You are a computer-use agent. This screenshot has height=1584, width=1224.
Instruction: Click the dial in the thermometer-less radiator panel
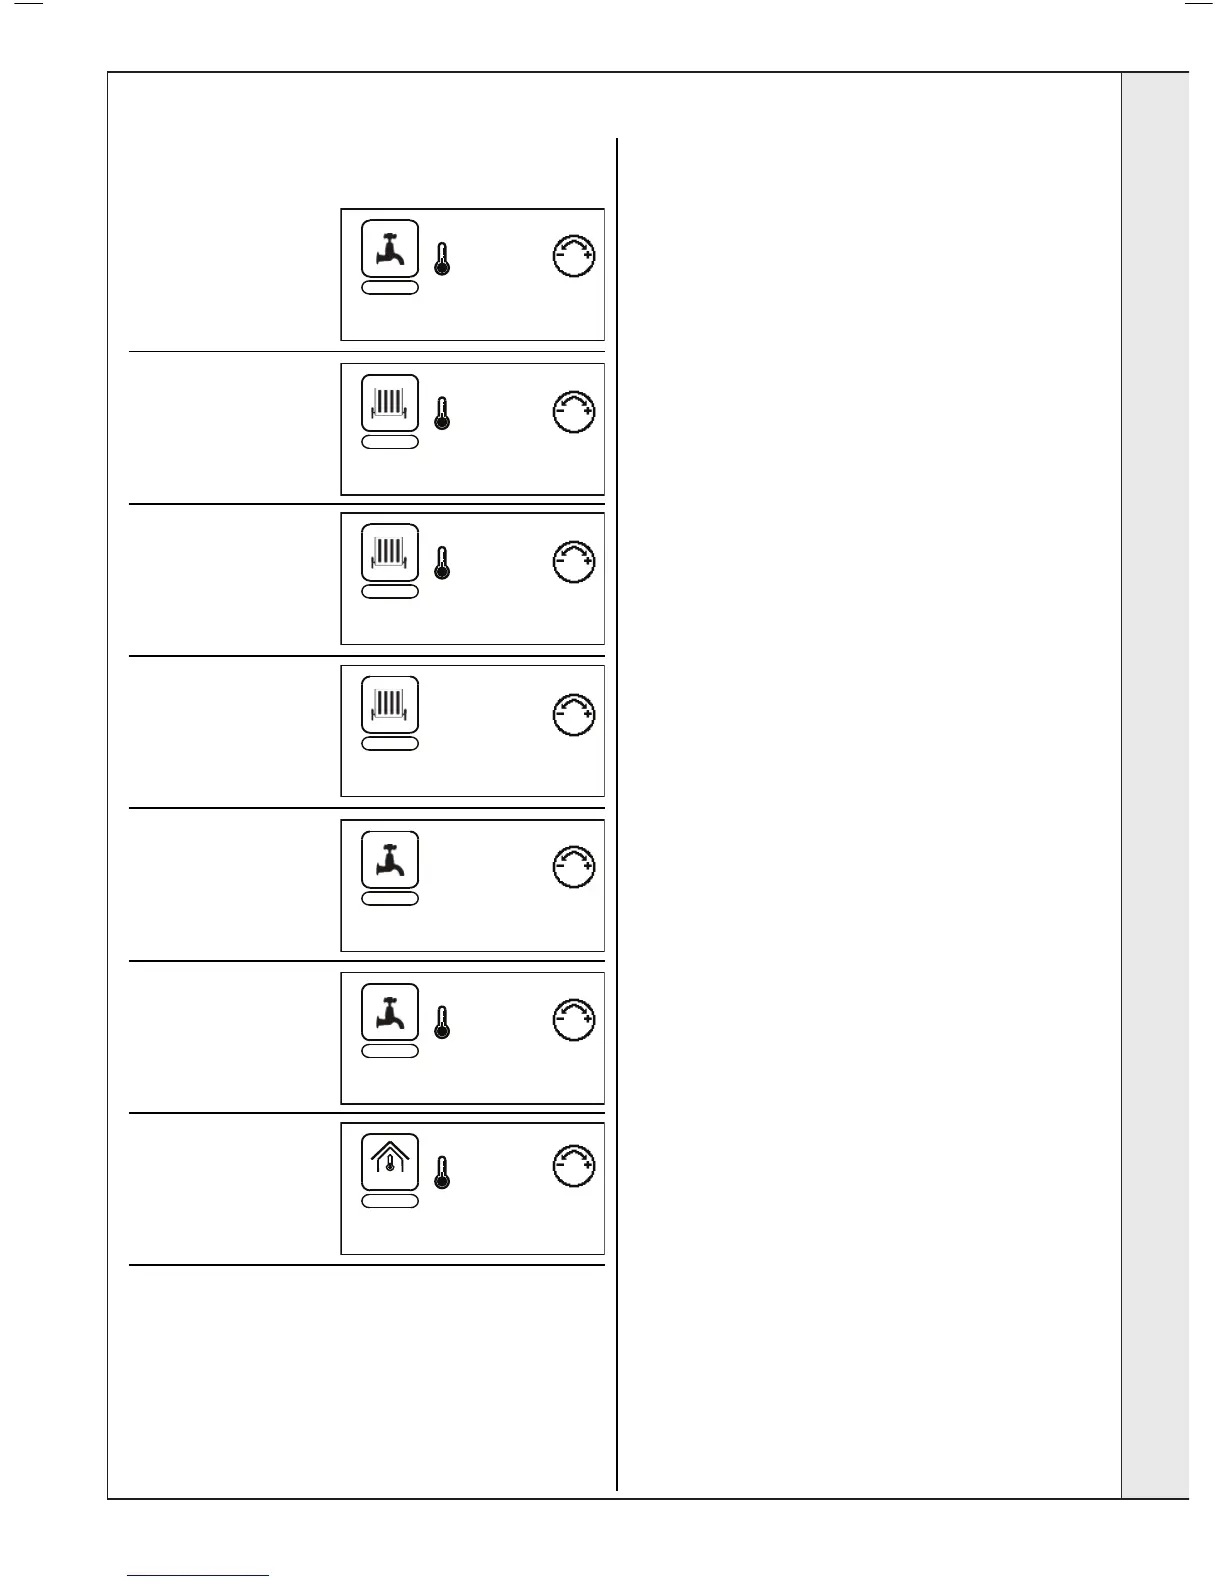[574, 713]
